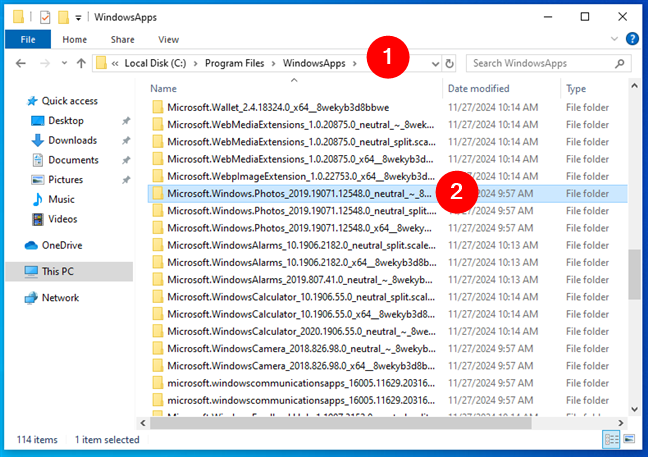Open Customize Quick Access Toolbar dropdown
Screen dimensions: 648x457
click(78, 17)
